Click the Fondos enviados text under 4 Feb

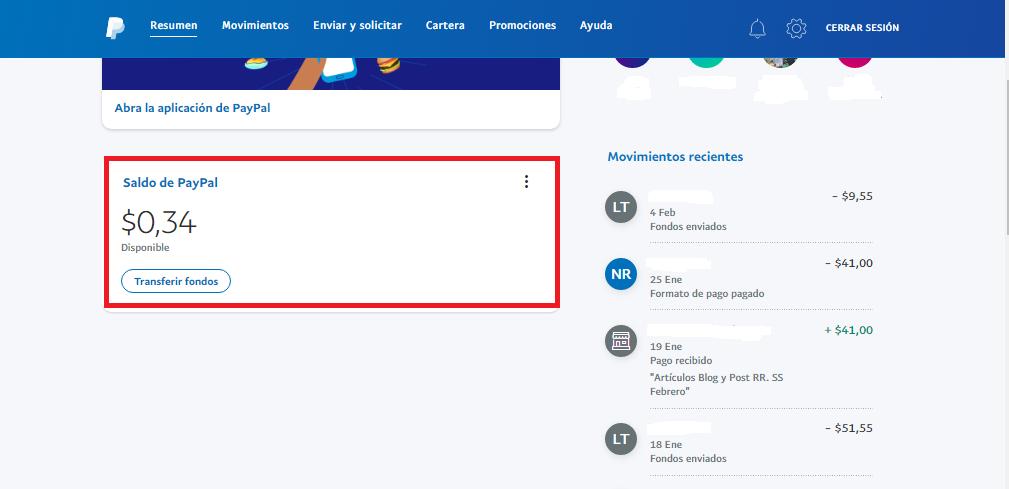coord(688,226)
